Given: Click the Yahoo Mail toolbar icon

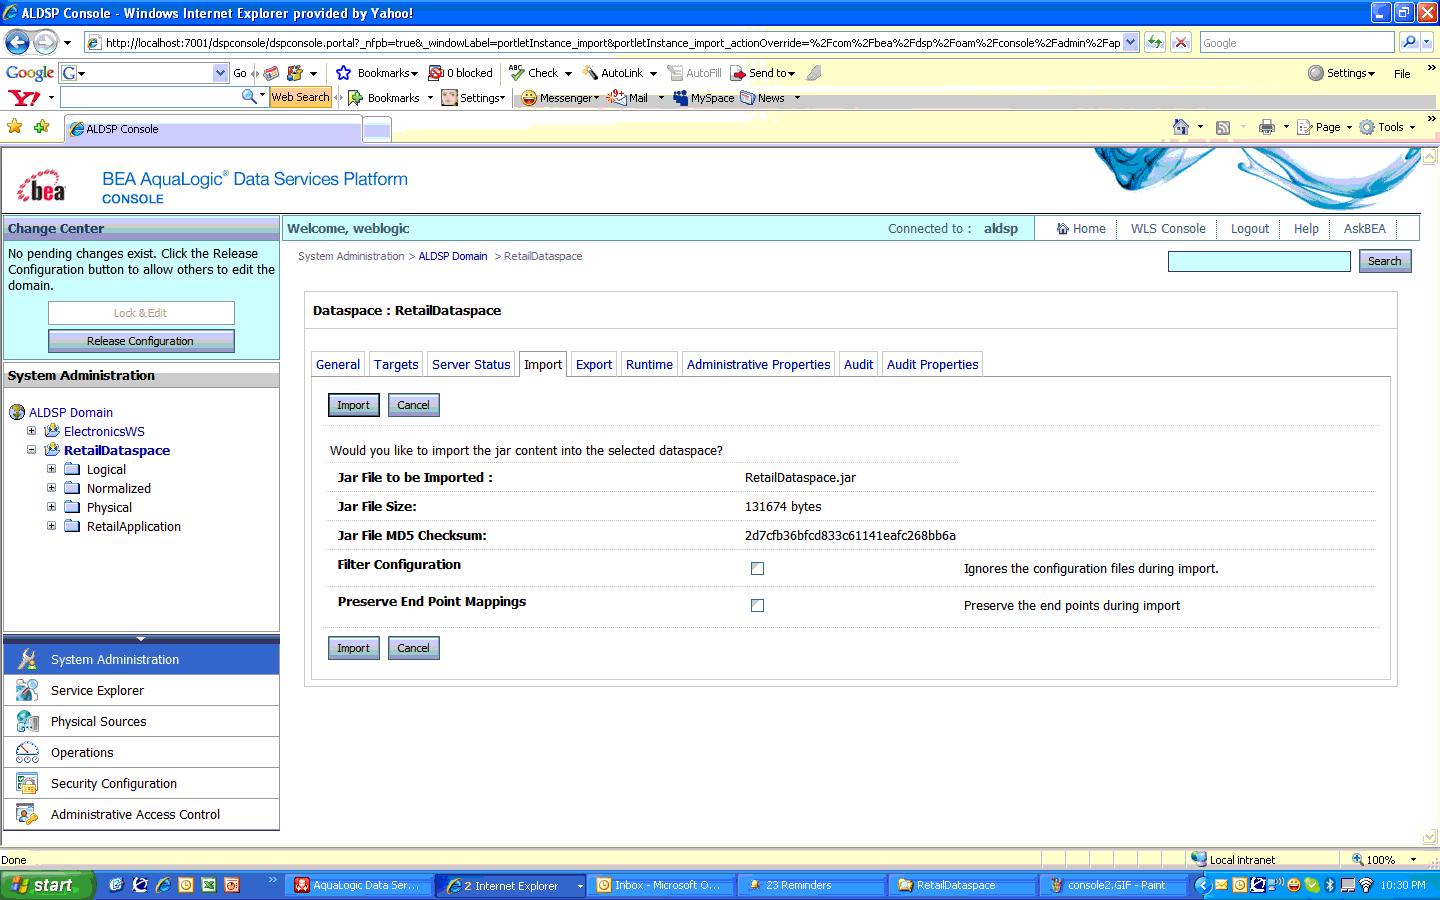Looking at the screenshot, I should [x=619, y=98].
